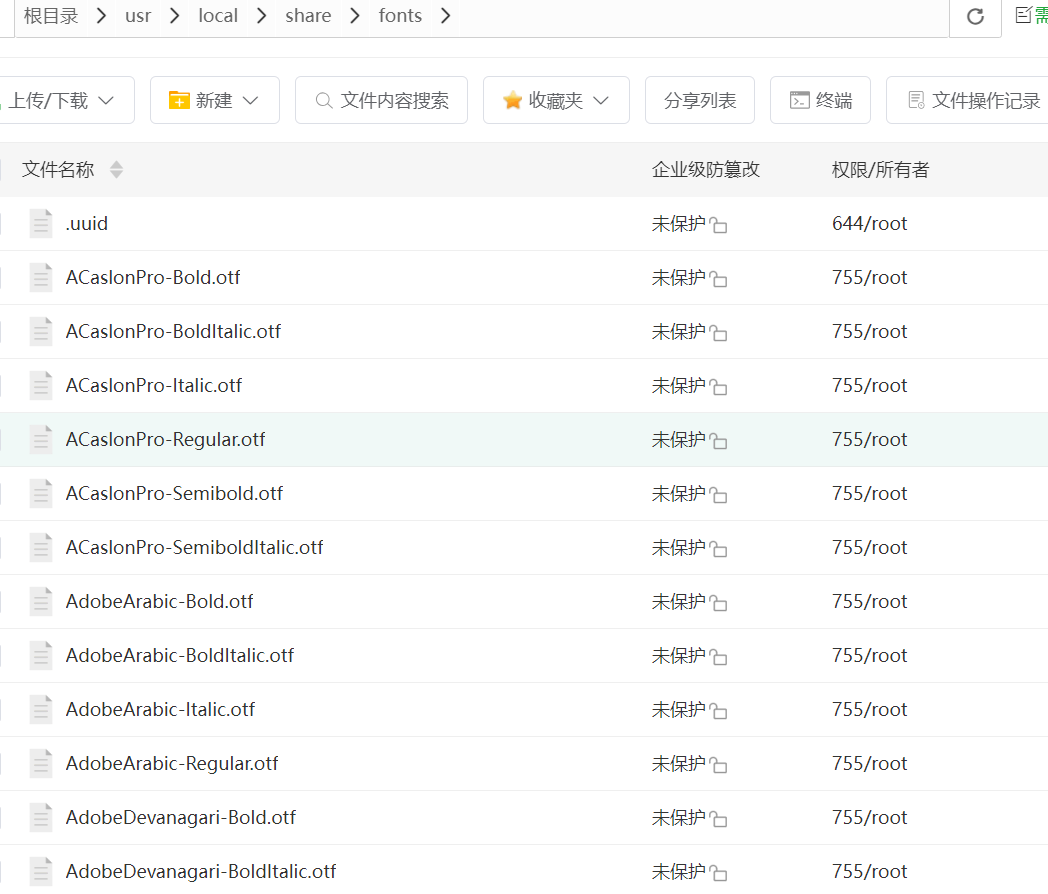
Task: Click lock icon for AdobeArabic-BoldItalic.otf
Action: pos(718,657)
